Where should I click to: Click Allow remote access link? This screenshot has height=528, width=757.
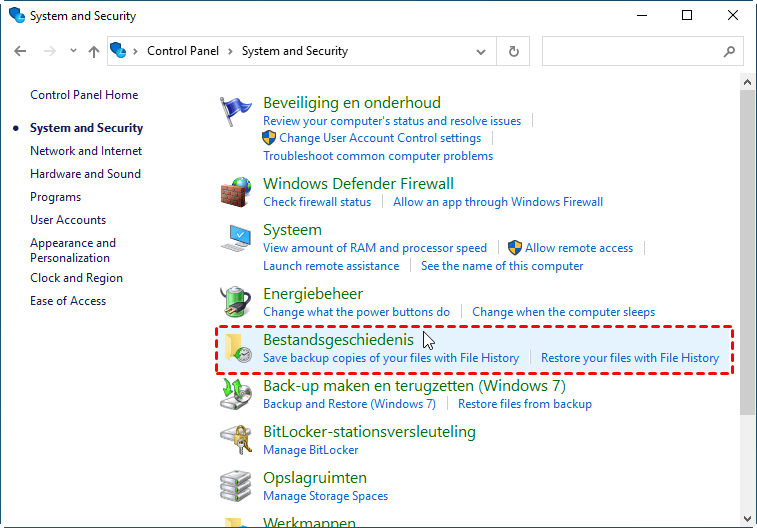579,248
